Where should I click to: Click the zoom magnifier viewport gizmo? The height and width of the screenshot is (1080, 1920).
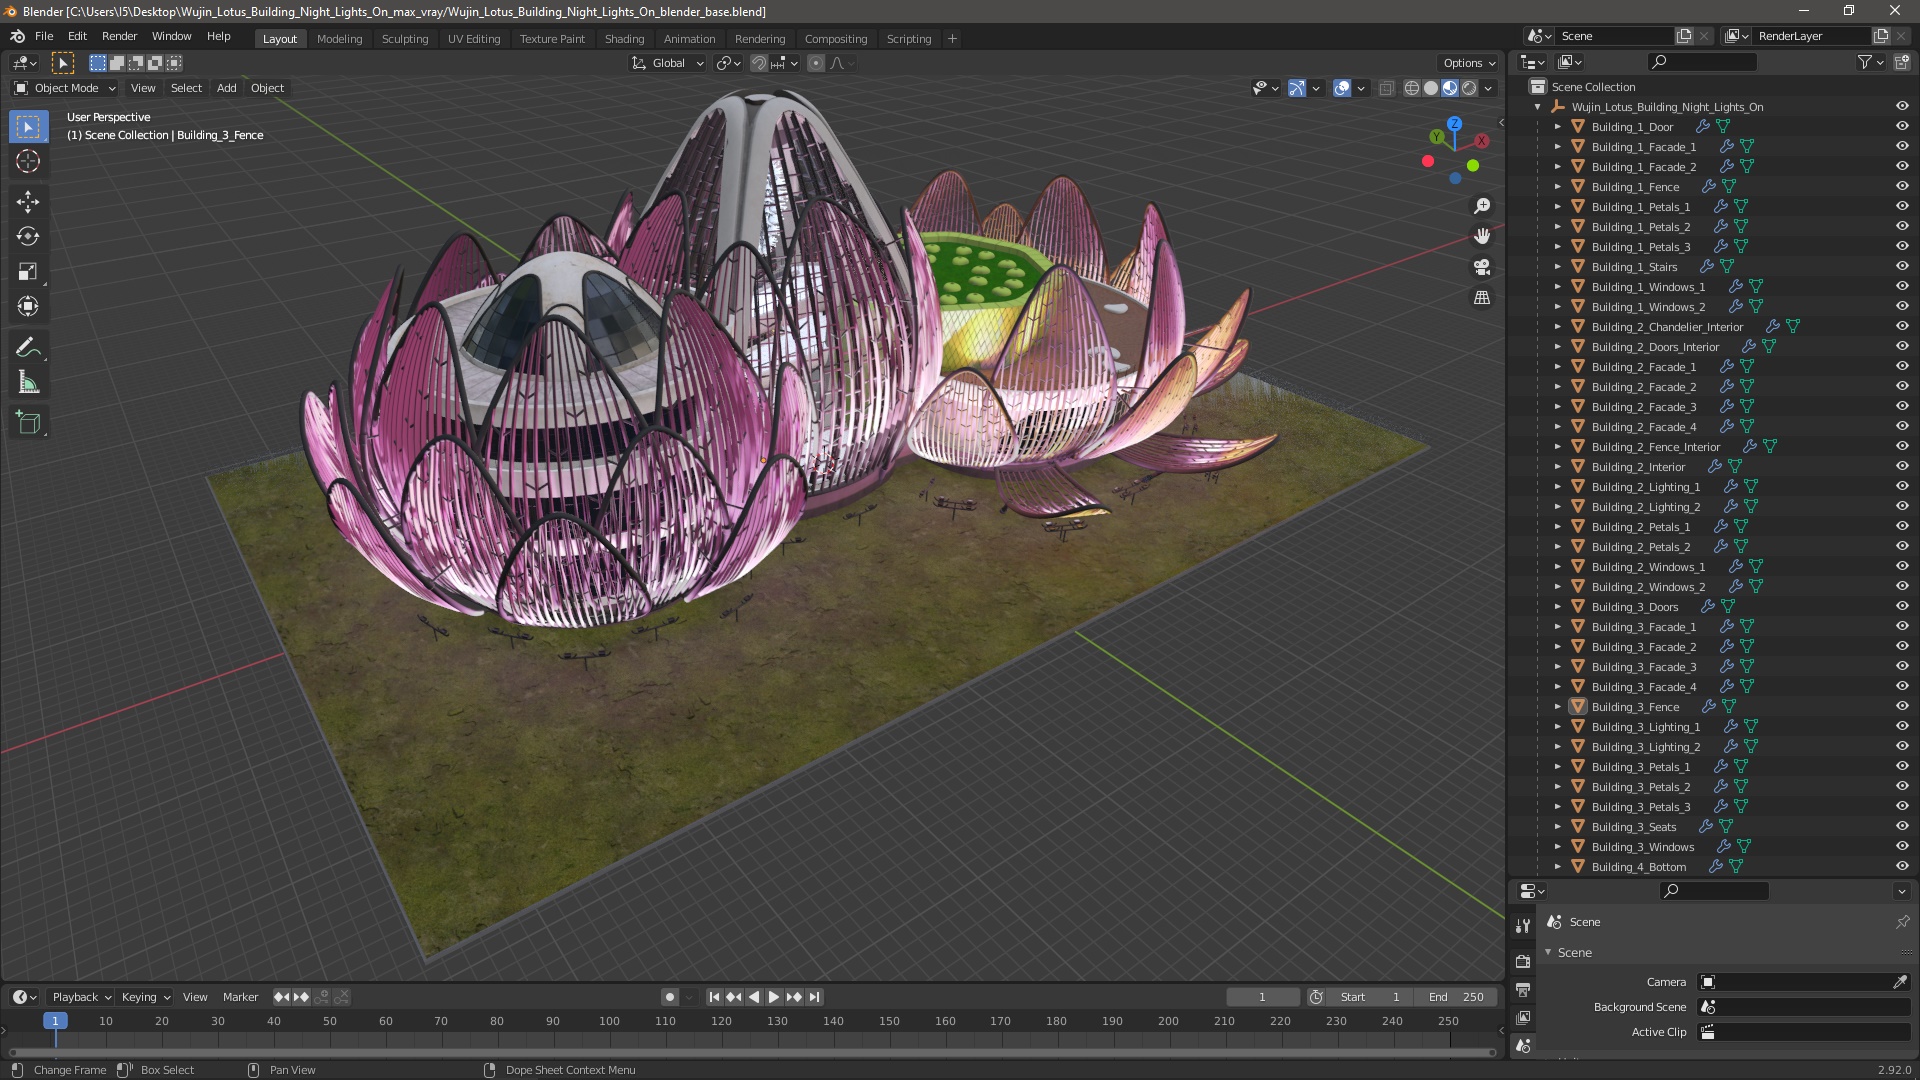click(x=1482, y=206)
